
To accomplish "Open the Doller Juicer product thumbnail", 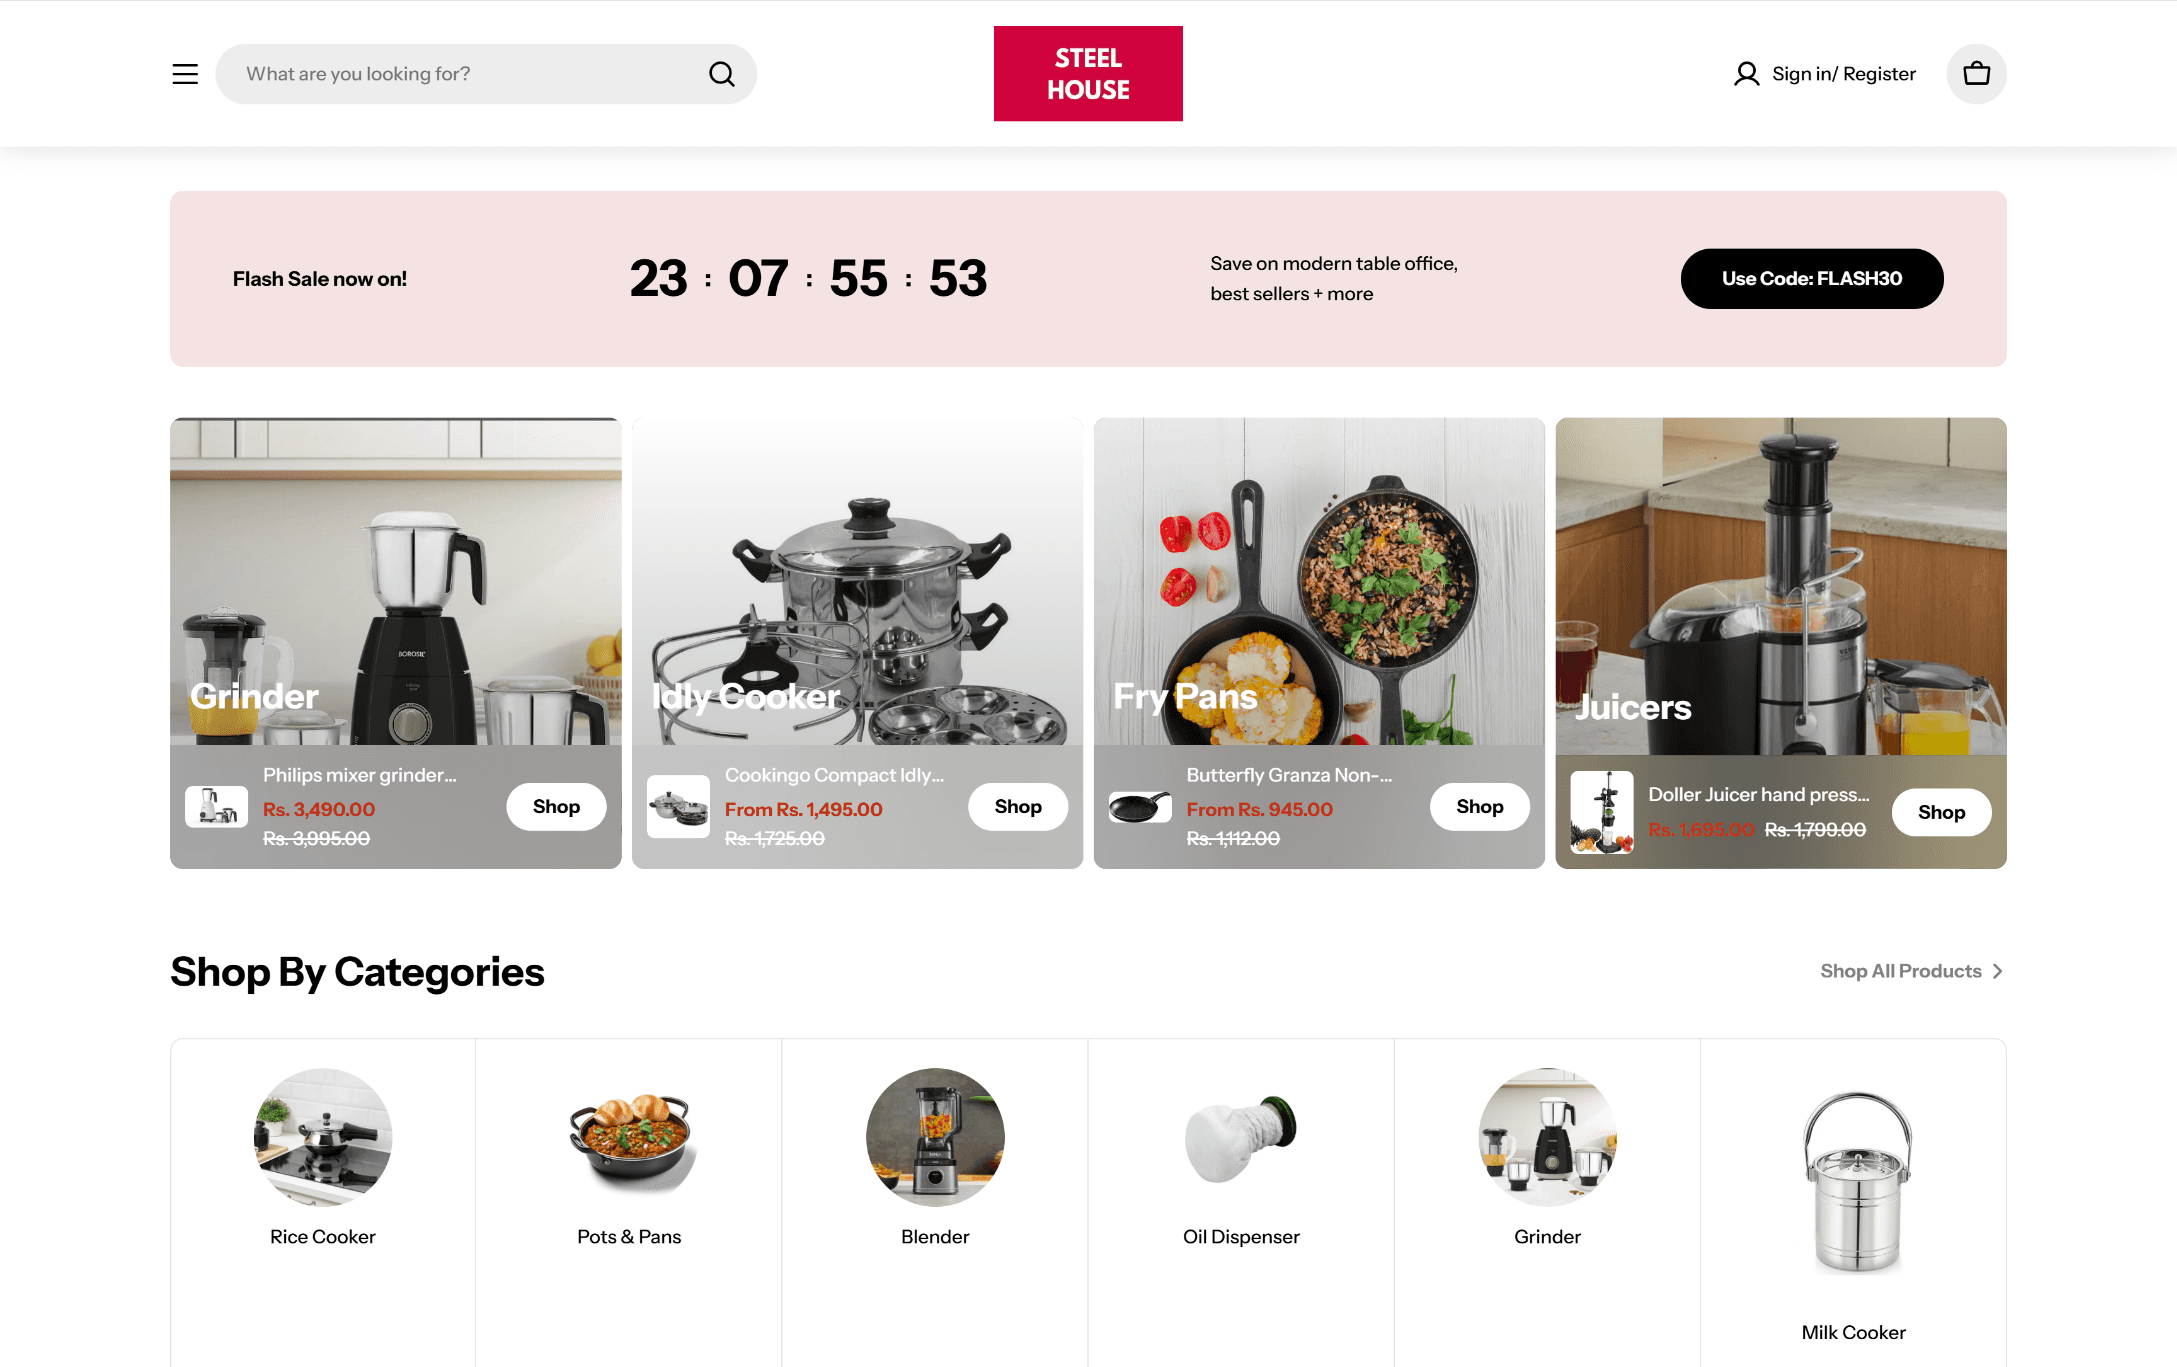I will [x=1602, y=812].
